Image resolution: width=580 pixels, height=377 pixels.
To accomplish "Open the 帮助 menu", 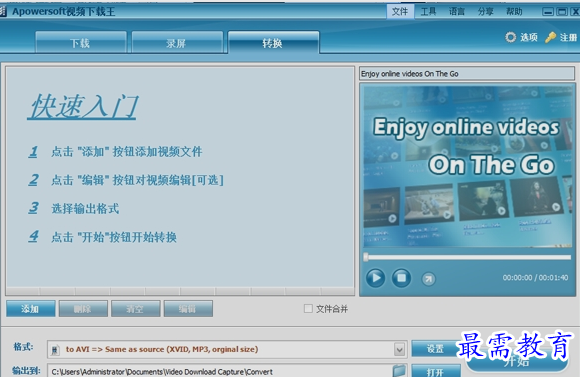I will click(x=514, y=11).
